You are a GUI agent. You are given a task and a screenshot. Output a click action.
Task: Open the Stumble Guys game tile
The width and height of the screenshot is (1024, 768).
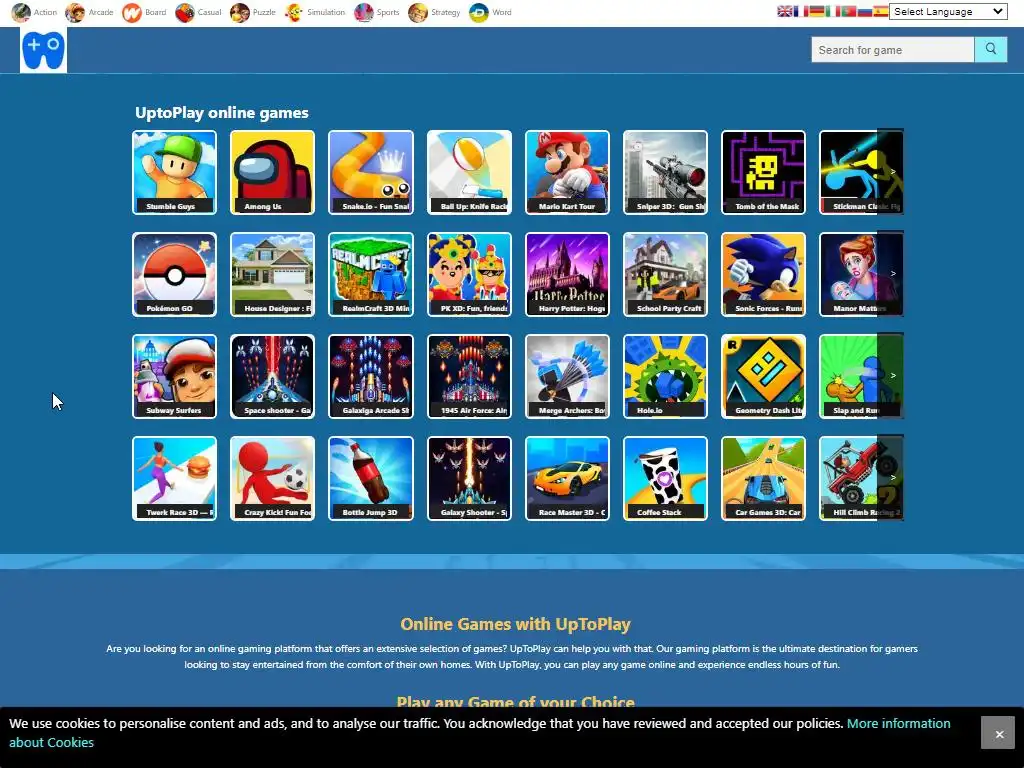coord(174,172)
